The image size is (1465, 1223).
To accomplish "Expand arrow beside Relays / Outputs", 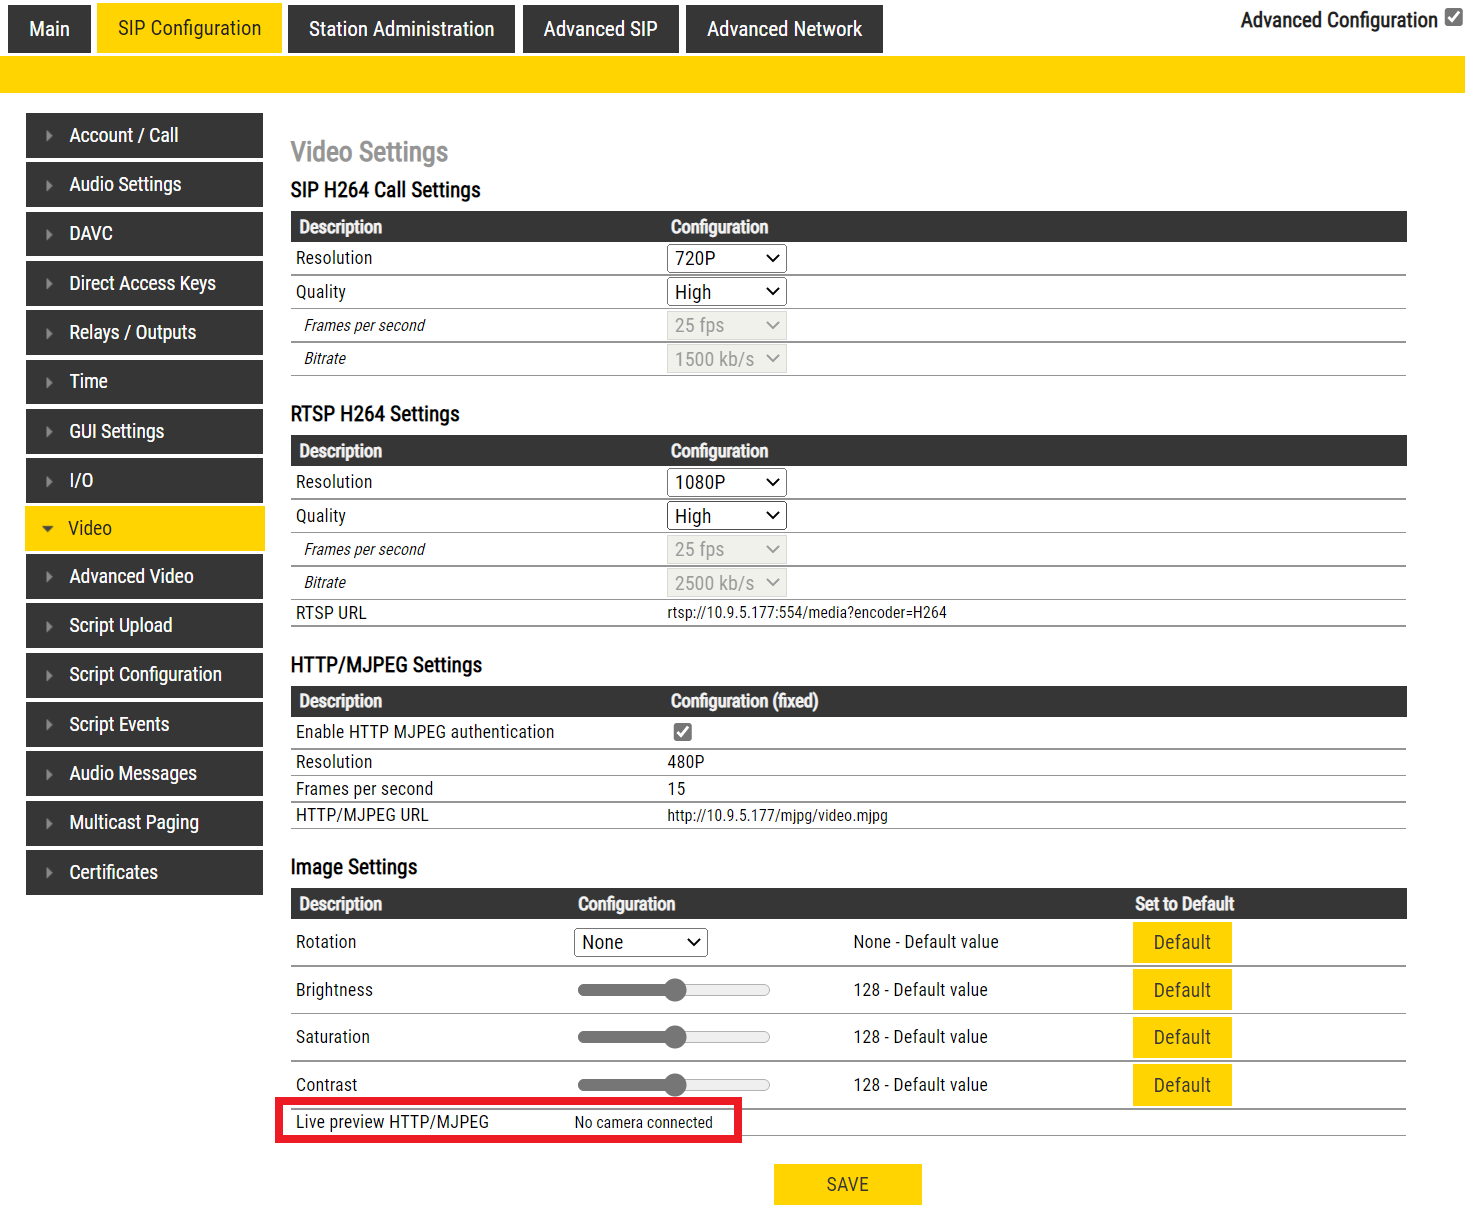I will [x=49, y=333].
